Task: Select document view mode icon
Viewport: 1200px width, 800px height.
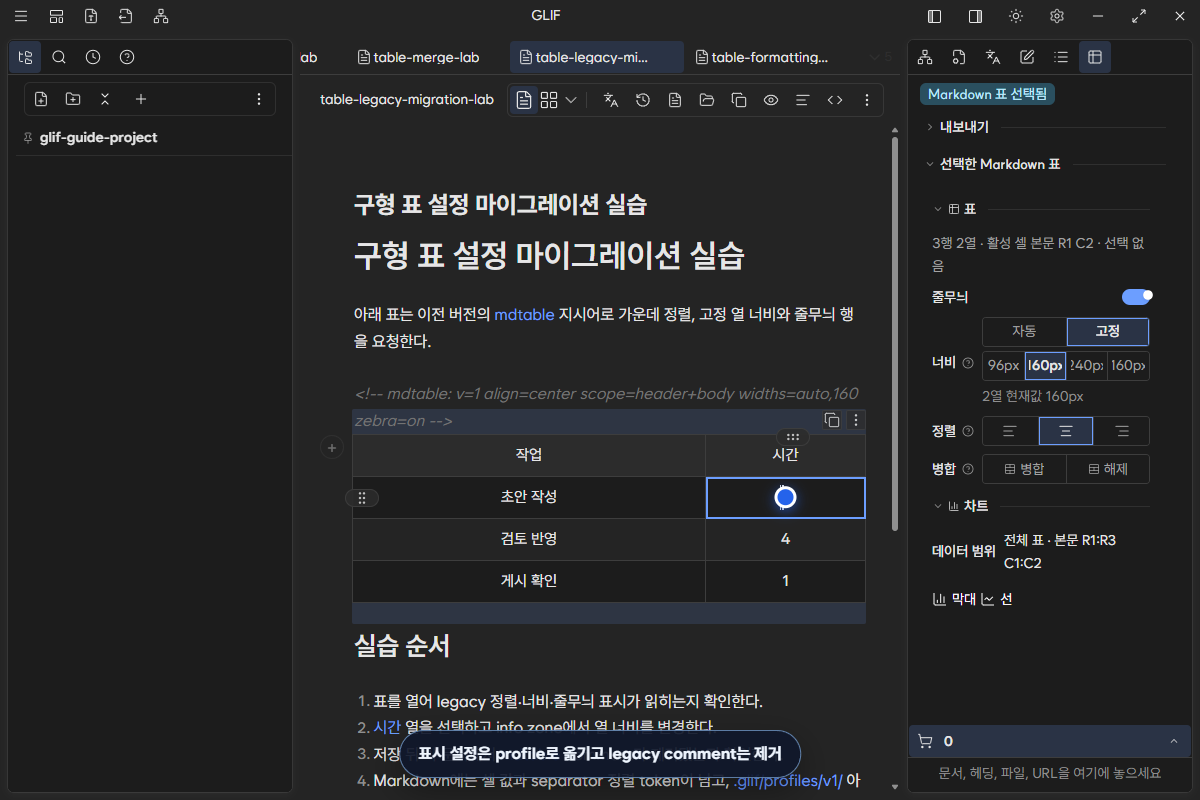Action: (524, 100)
